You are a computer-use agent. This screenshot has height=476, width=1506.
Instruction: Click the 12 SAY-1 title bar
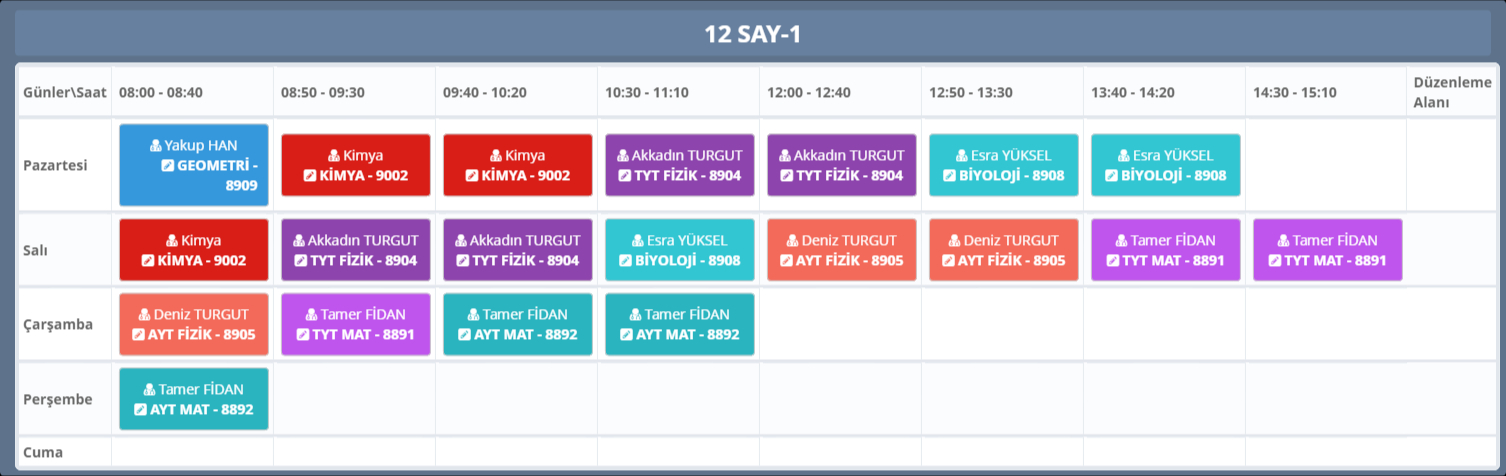(x=753, y=34)
